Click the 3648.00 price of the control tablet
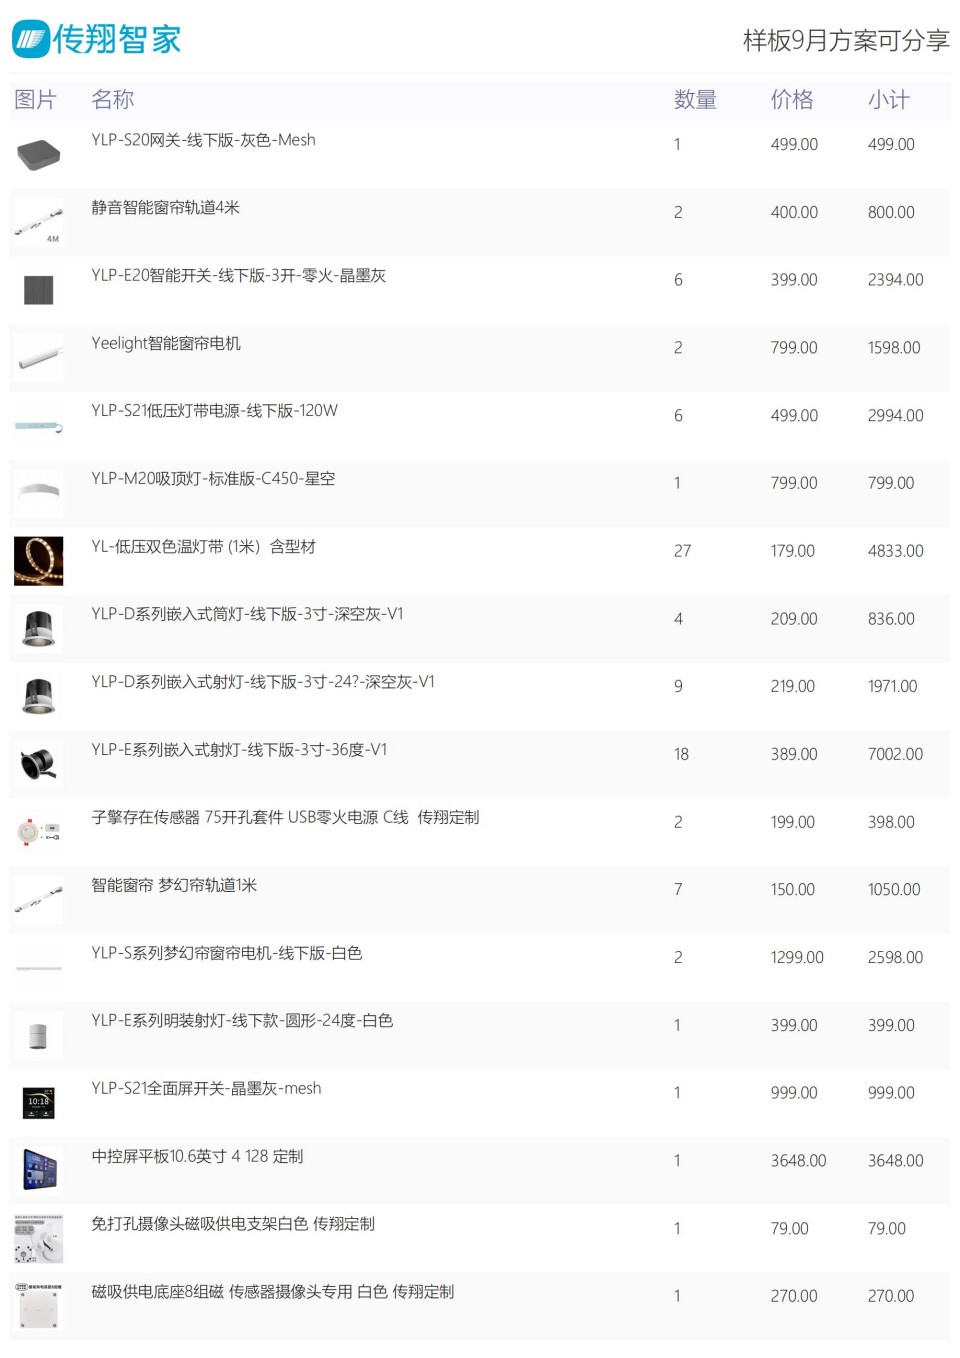The height and width of the screenshot is (1358, 960). click(798, 1161)
